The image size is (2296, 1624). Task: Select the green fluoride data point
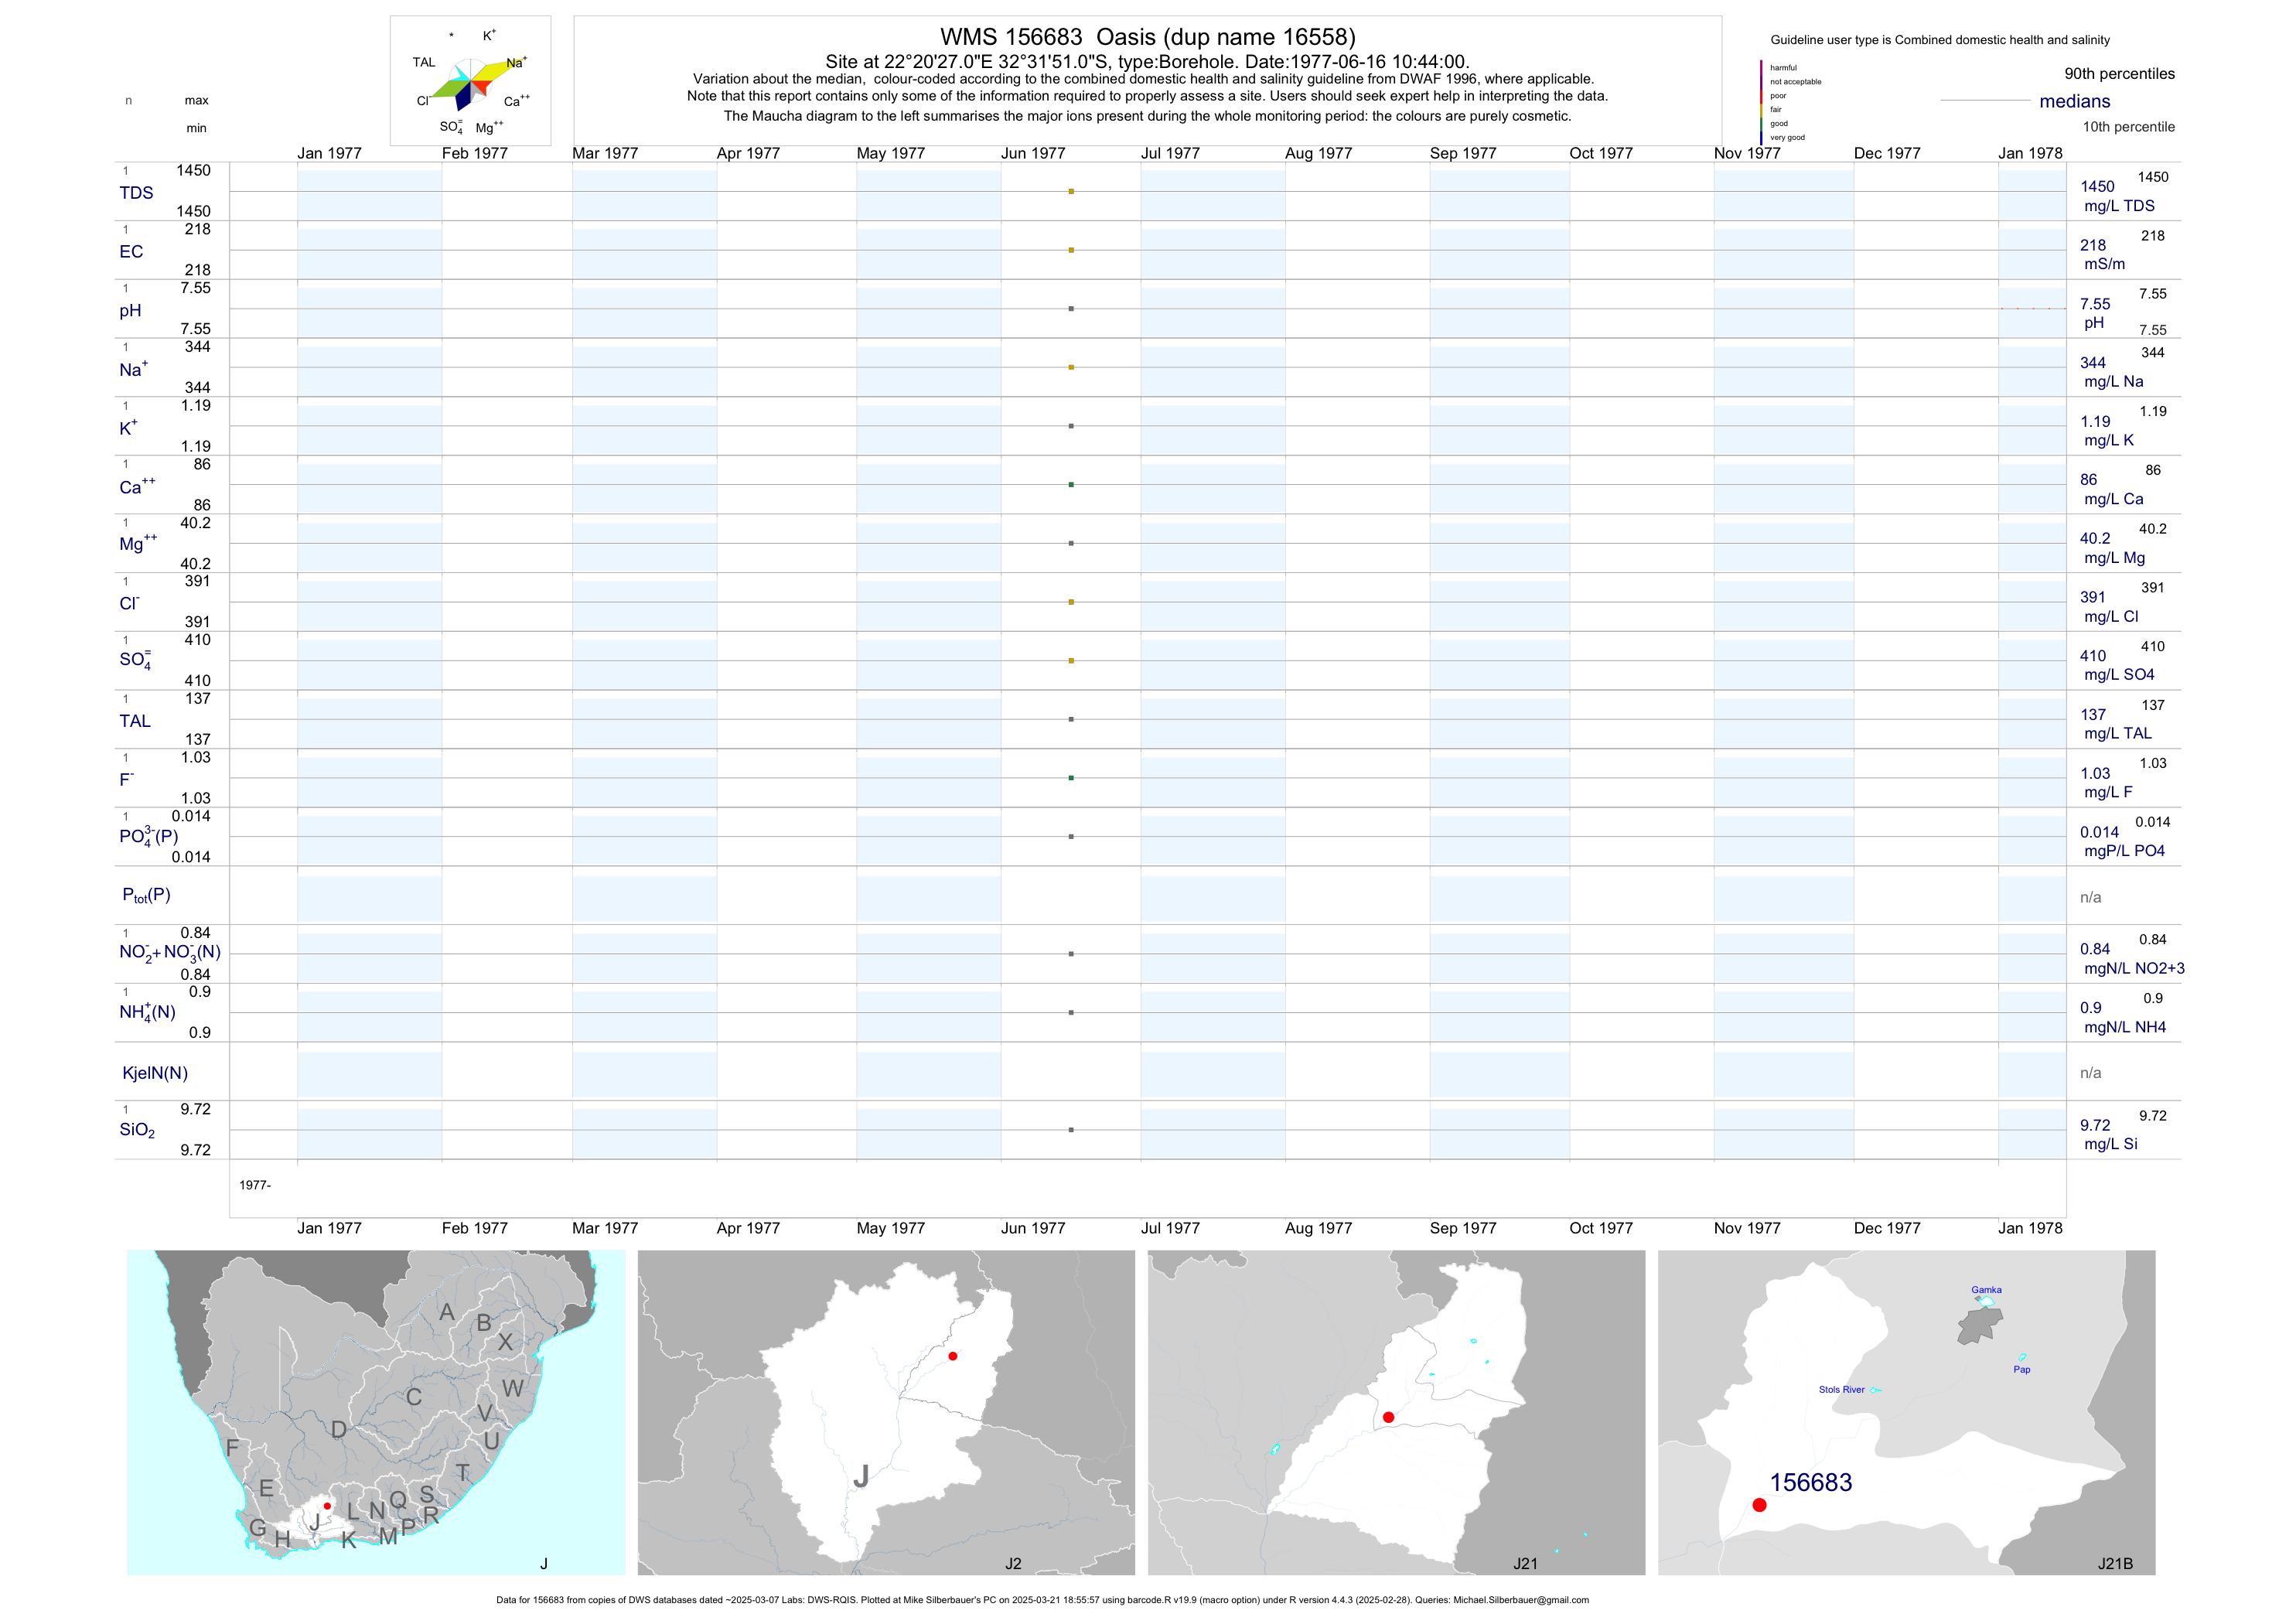(1071, 778)
